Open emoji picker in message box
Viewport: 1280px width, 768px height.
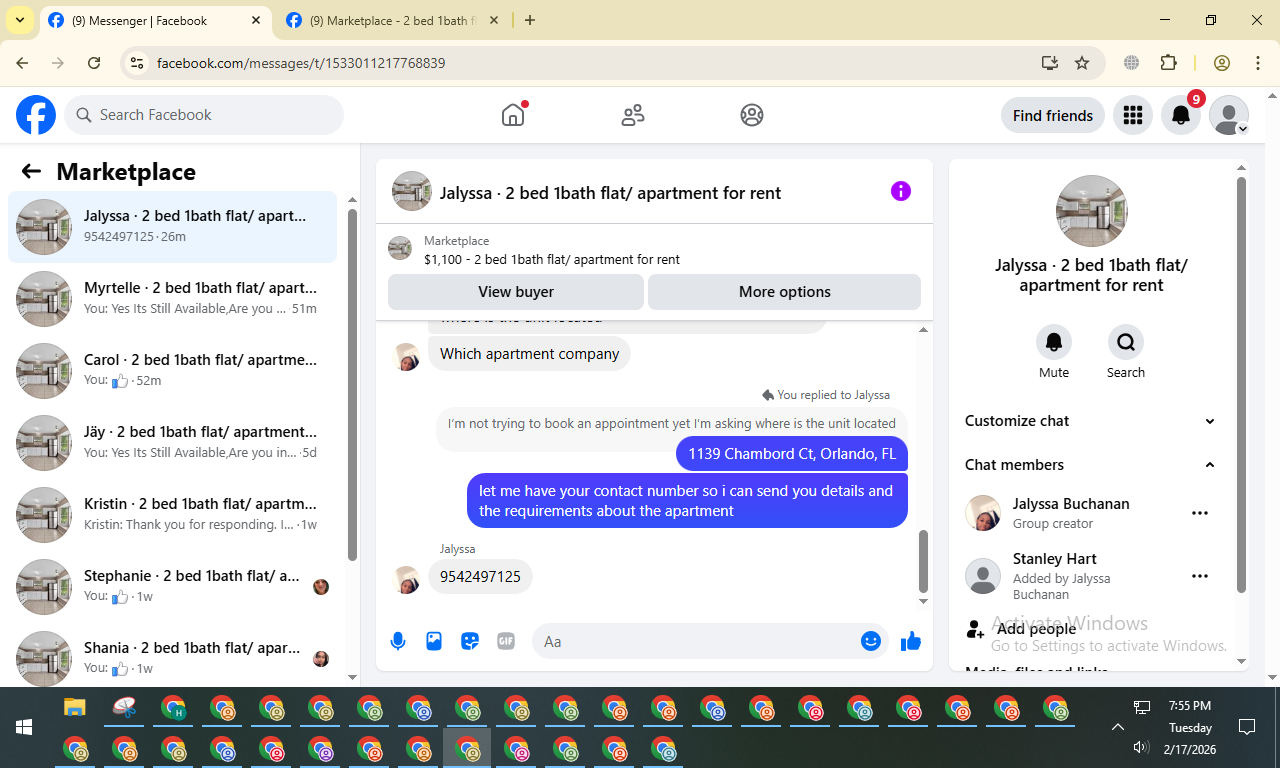tap(871, 641)
